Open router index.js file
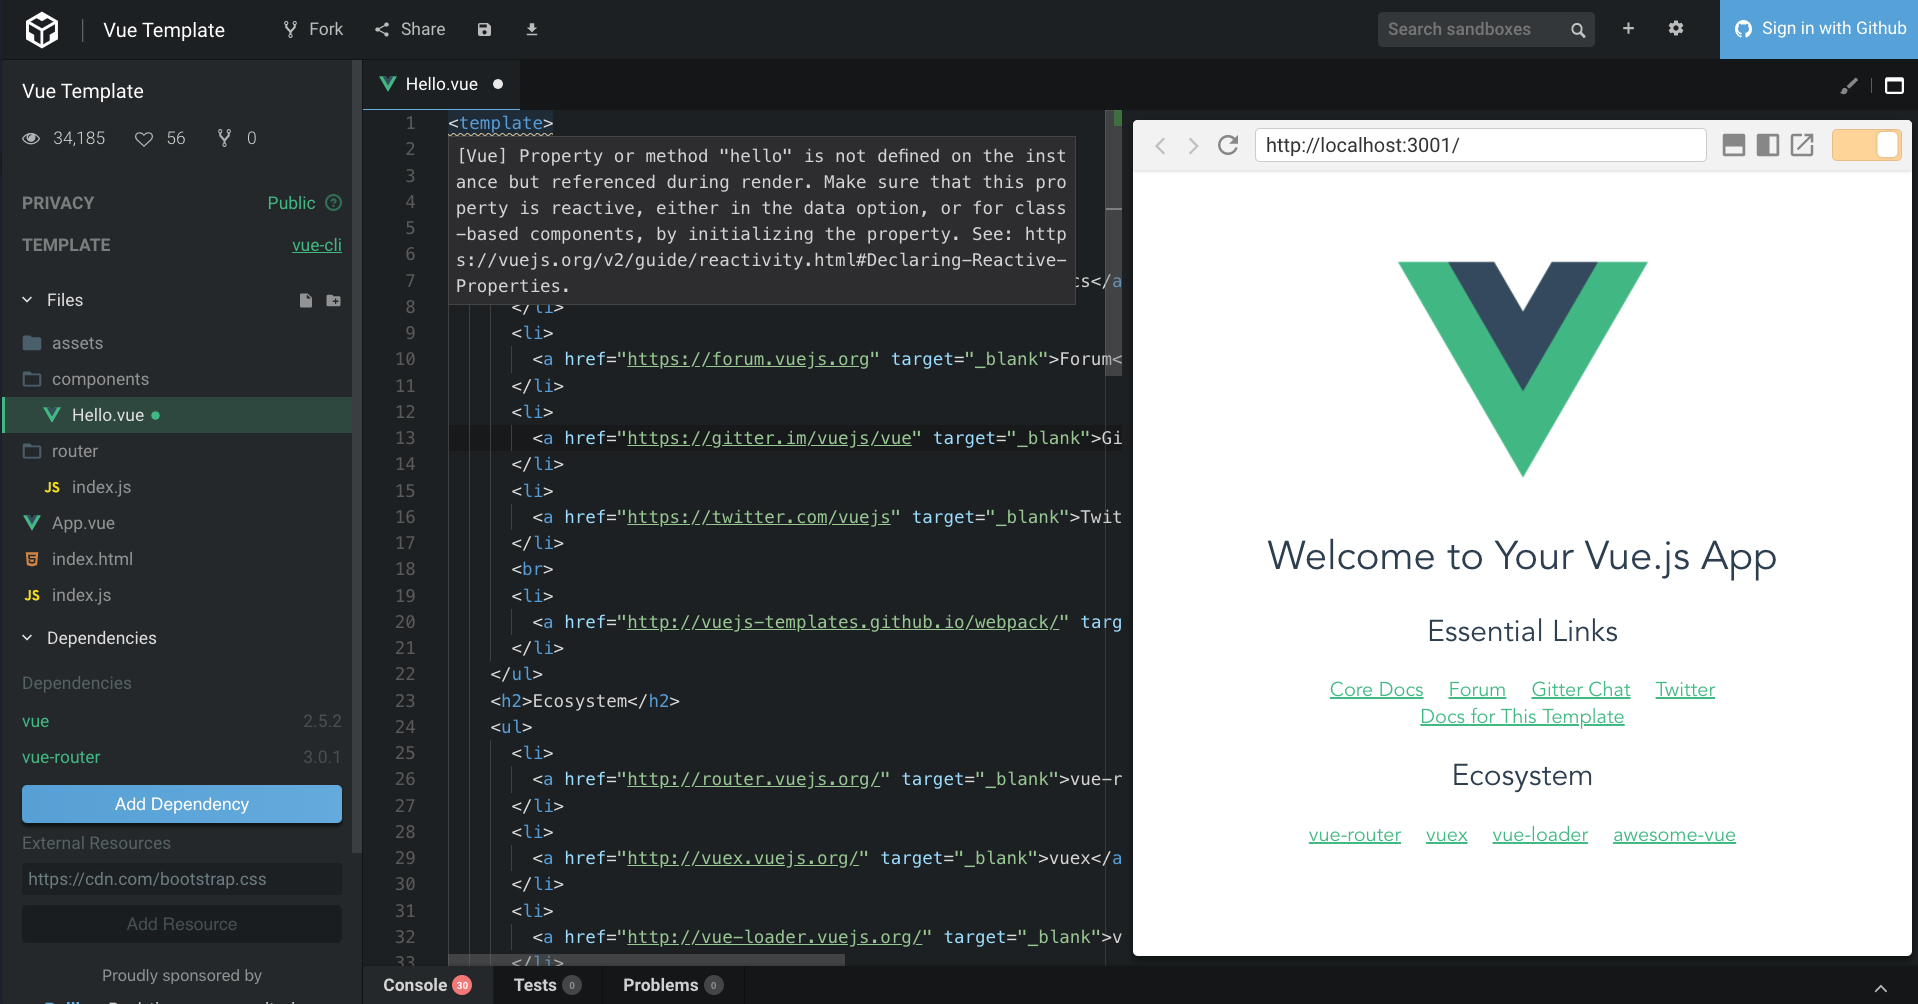Screen dimensions: 1918x1004 [177, 487]
